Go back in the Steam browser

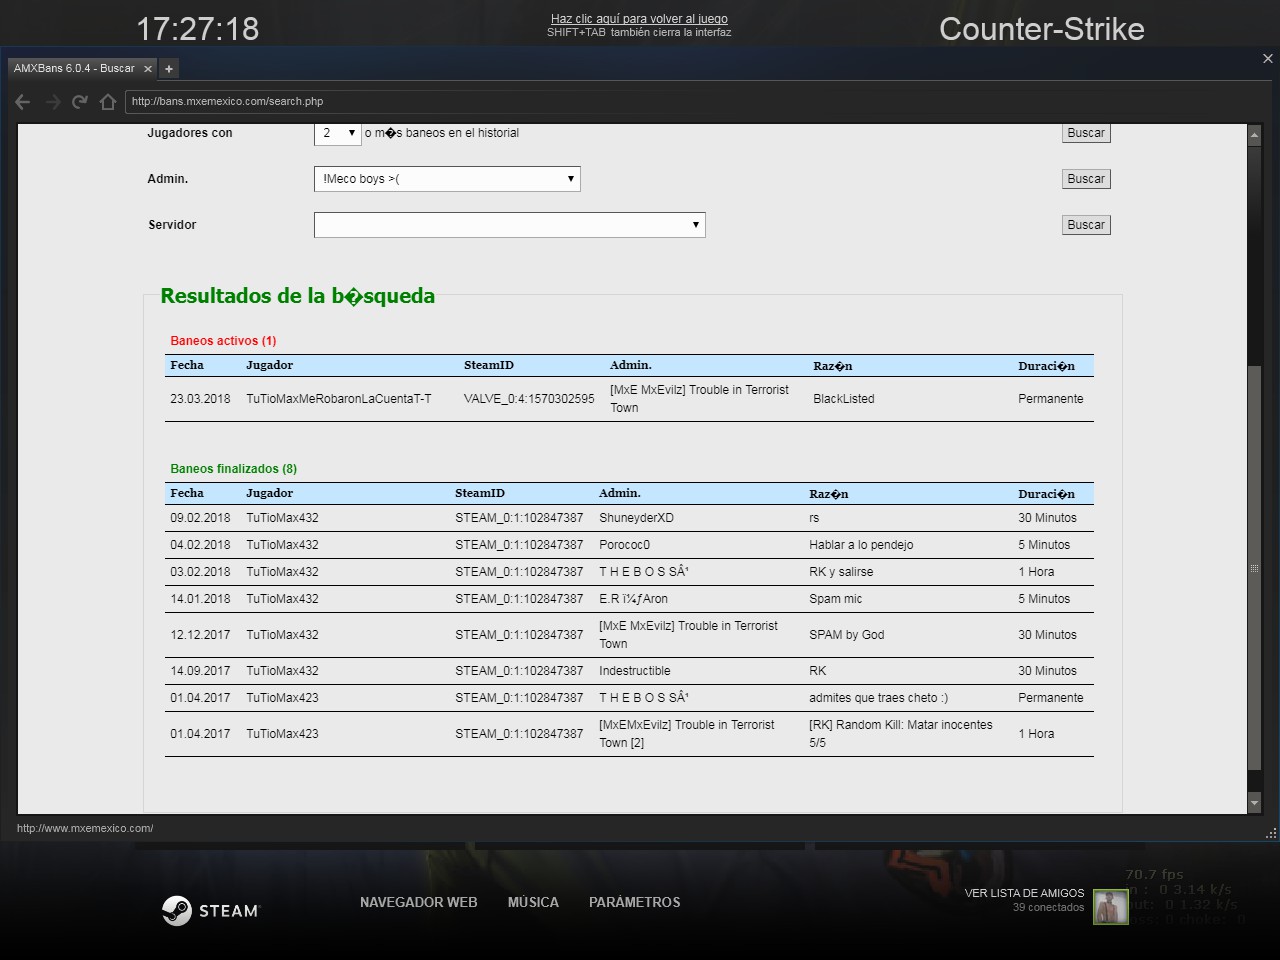23,101
